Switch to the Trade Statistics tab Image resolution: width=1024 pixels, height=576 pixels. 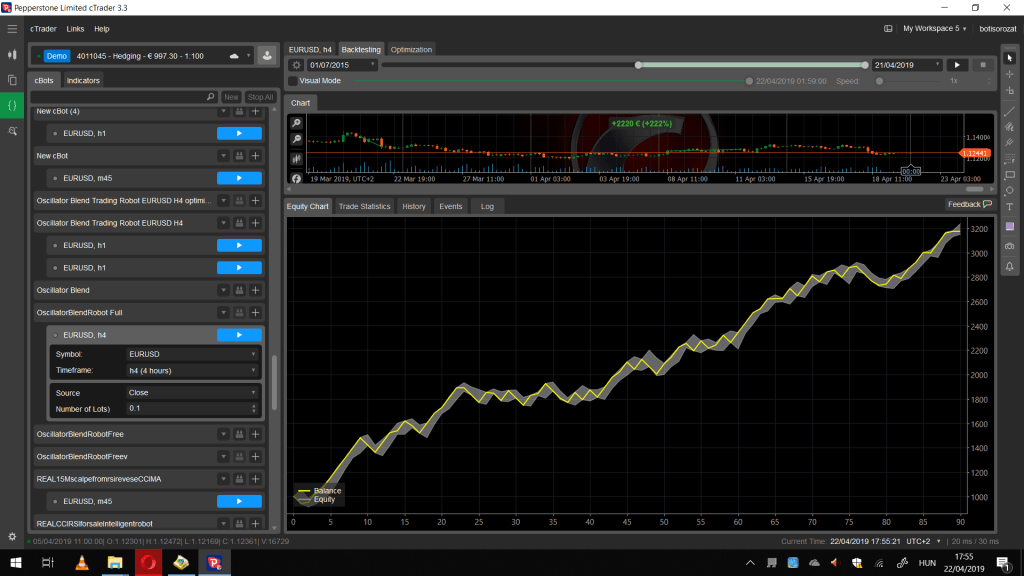click(364, 206)
